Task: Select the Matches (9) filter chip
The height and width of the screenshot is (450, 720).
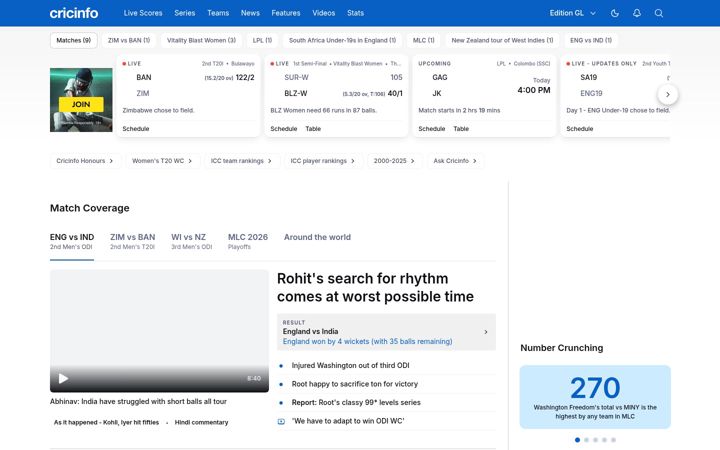Action: pyautogui.click(x=73, y=40)
